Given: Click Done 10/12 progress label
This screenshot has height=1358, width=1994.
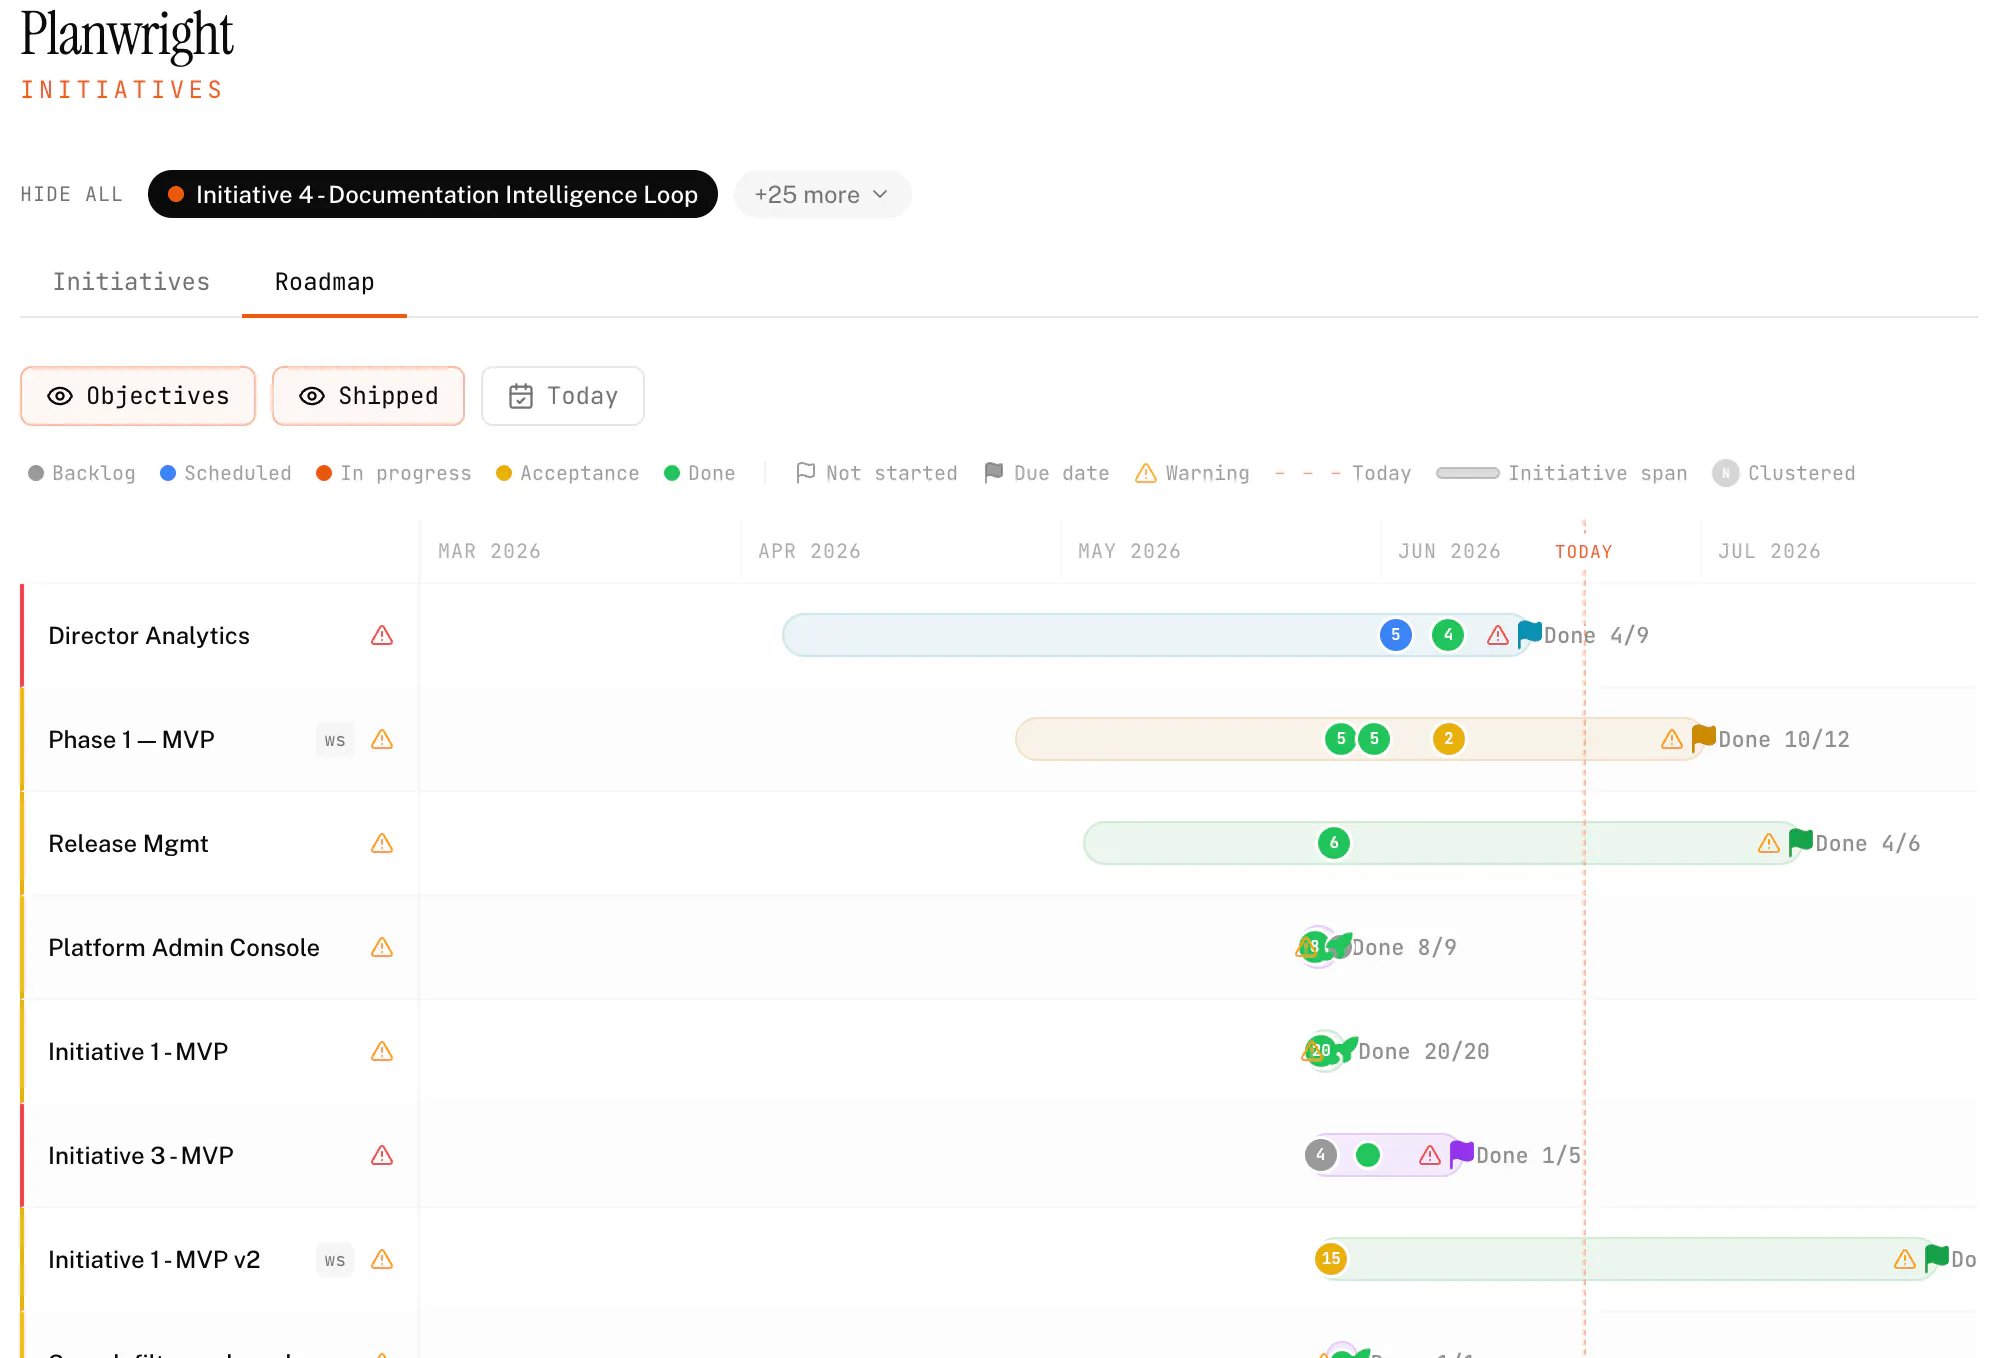Looking at the screenshot, I should (x=1784, y=740).
